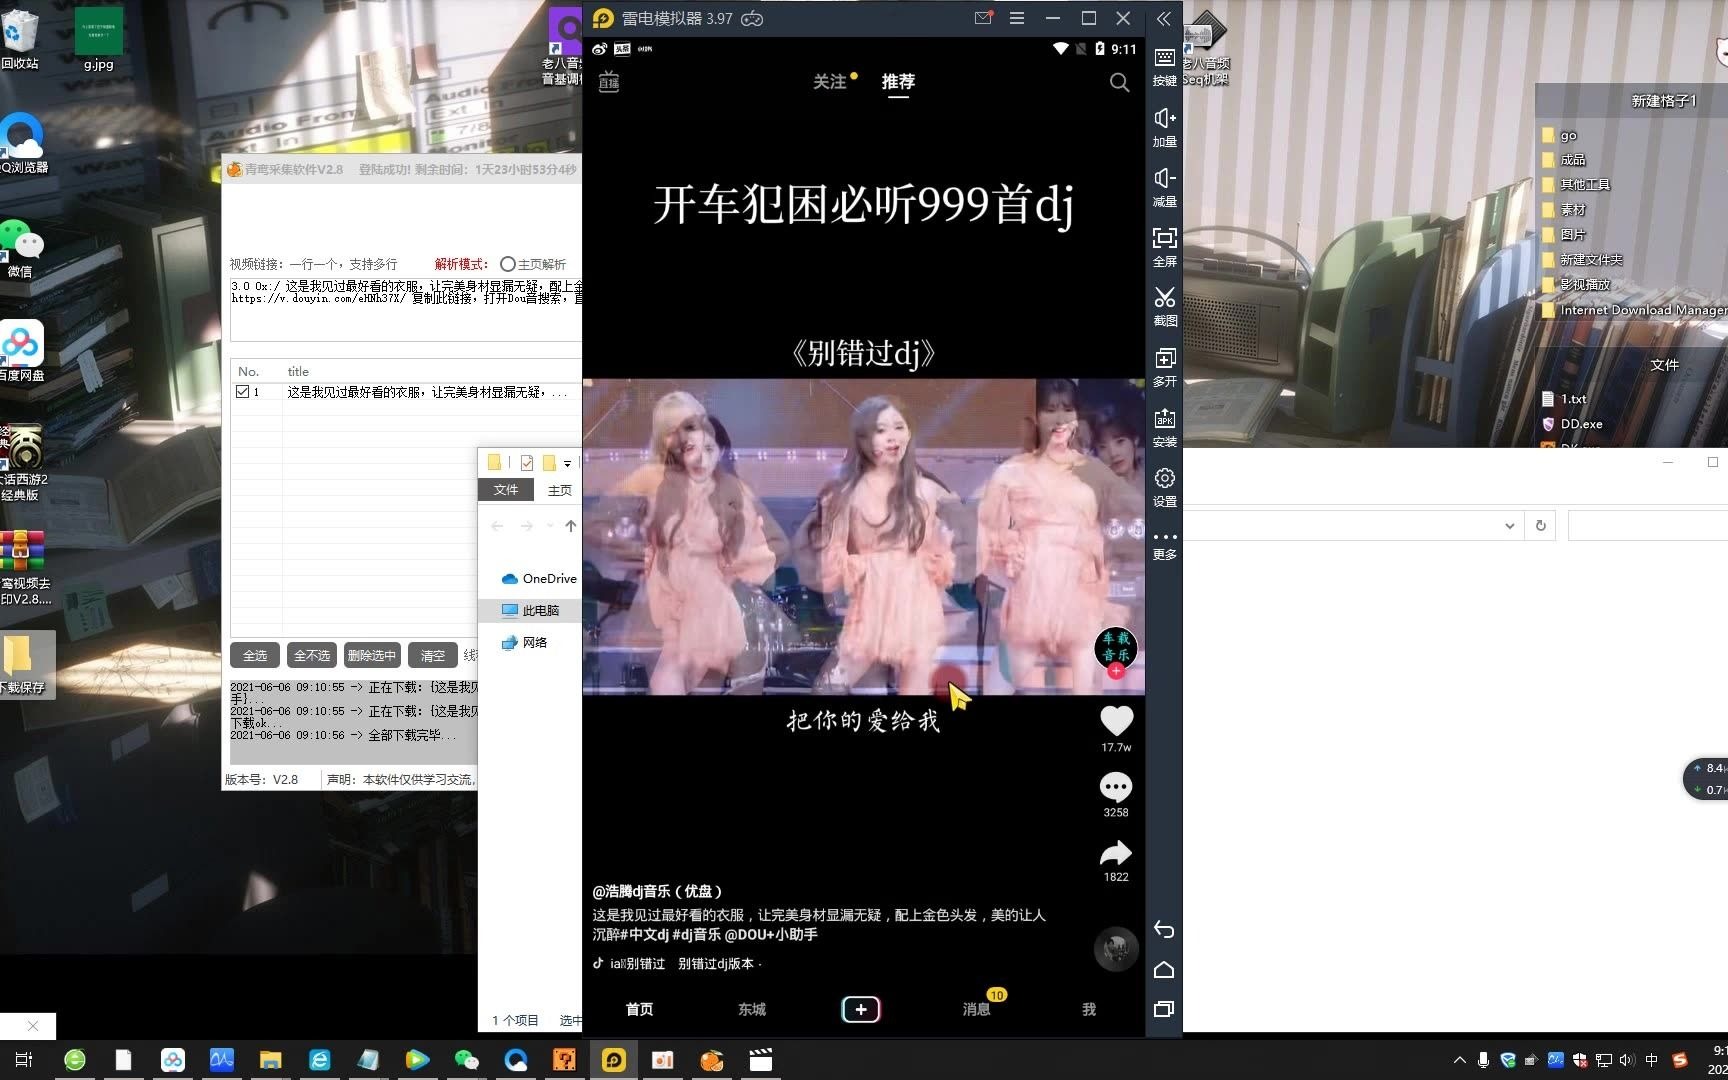Open the comments bubble with 3258

coord(1116,787)
